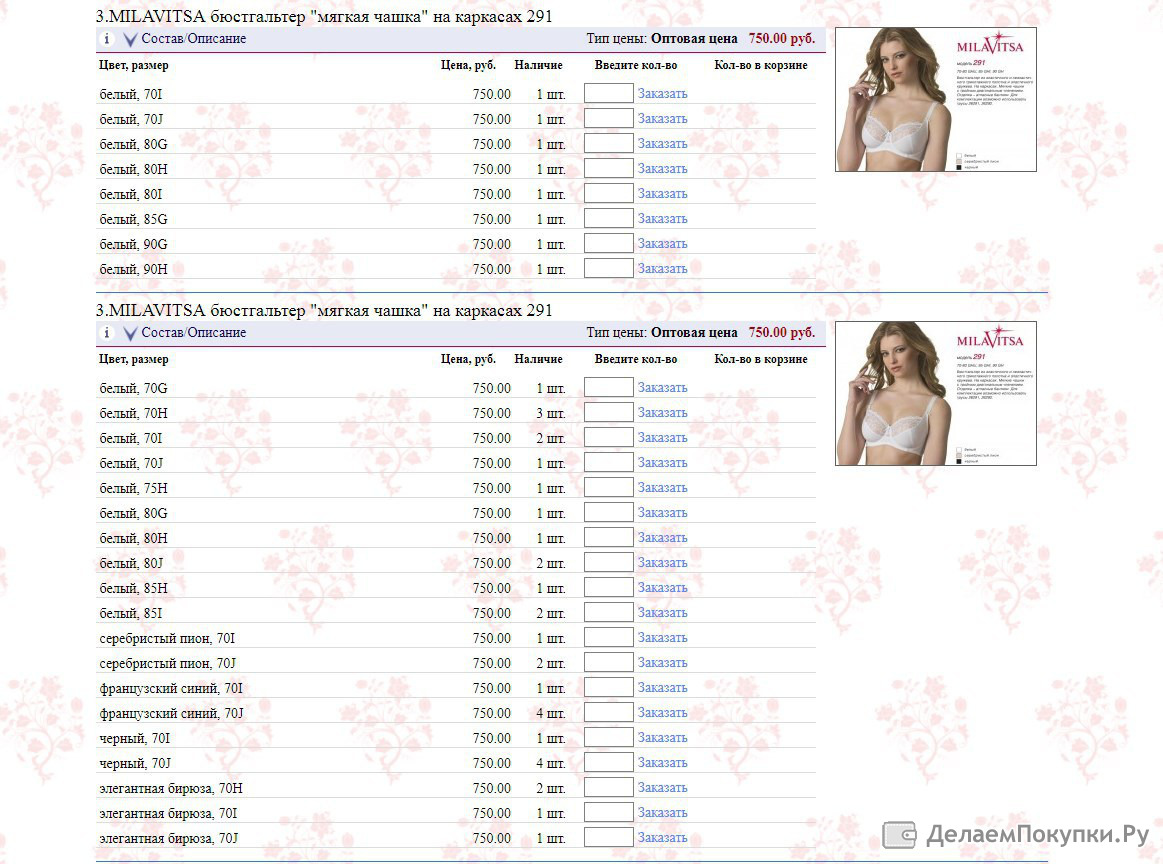Click Заказать for французский синий, 70I

coord(662,688)
